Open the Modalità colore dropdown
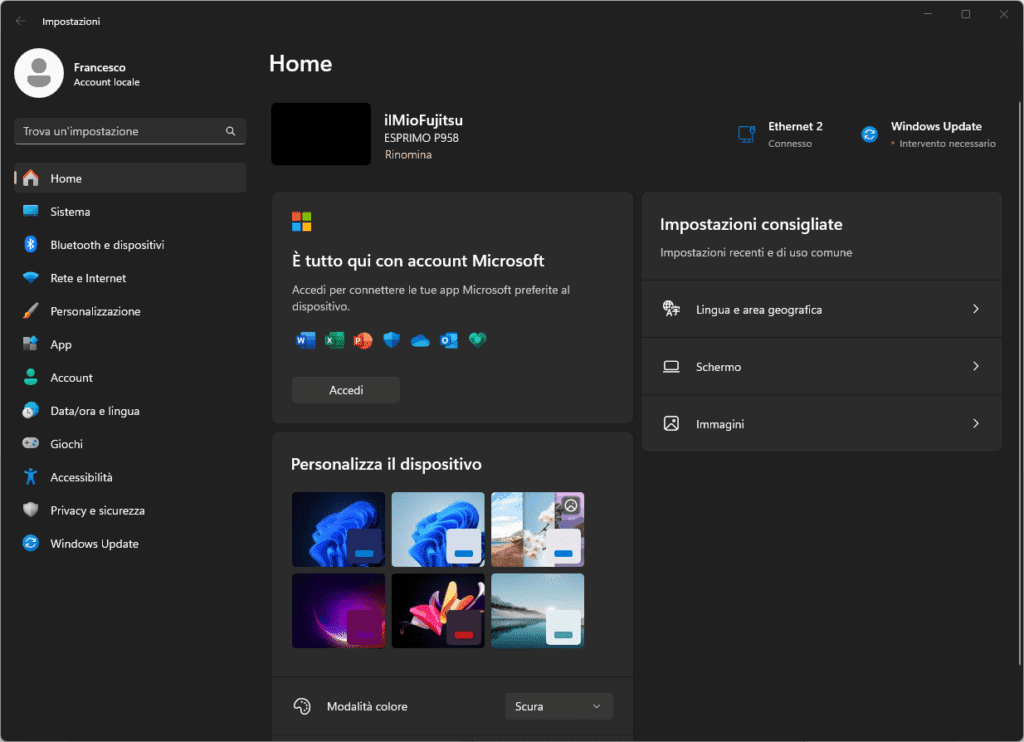Viewport: 1024px width, 742px height. 558,706
